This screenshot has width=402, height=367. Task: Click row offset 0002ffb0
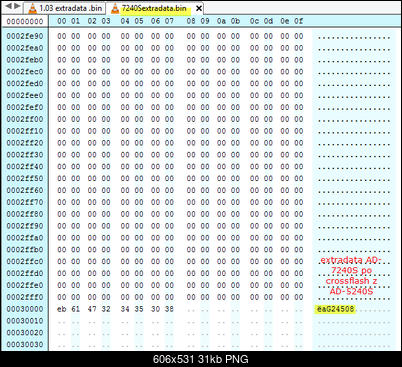click(x=25, y=250)
